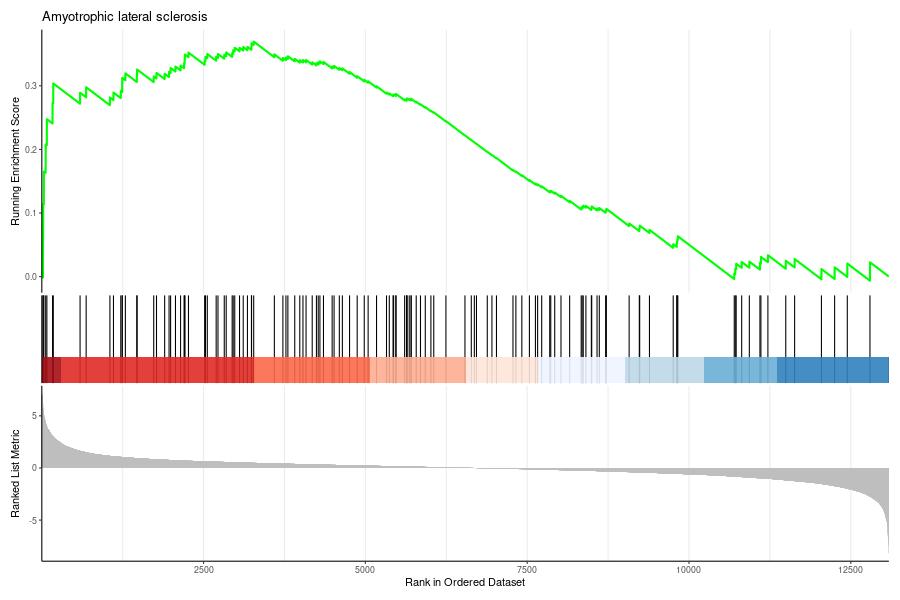The image size is (900, 600).
Task: Click the 'Running Enrichment Score' axis label
Action: 15,161
